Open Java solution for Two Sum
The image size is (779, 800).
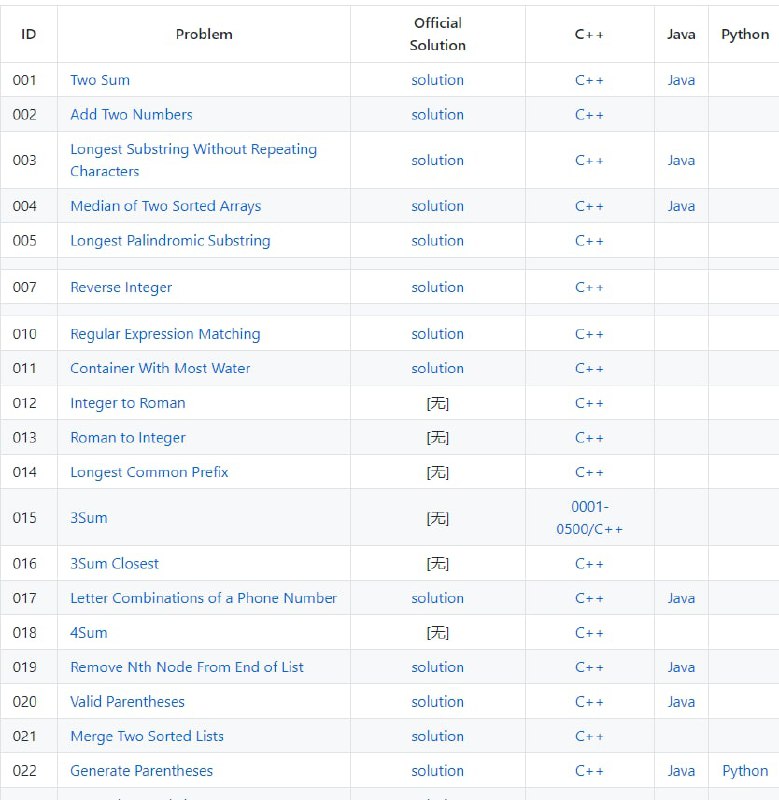(x=681, y=80)
